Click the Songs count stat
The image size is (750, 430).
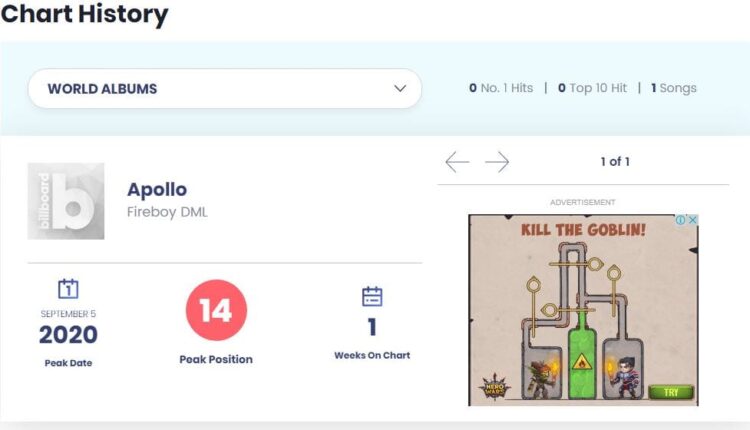(x=673, y=88)
